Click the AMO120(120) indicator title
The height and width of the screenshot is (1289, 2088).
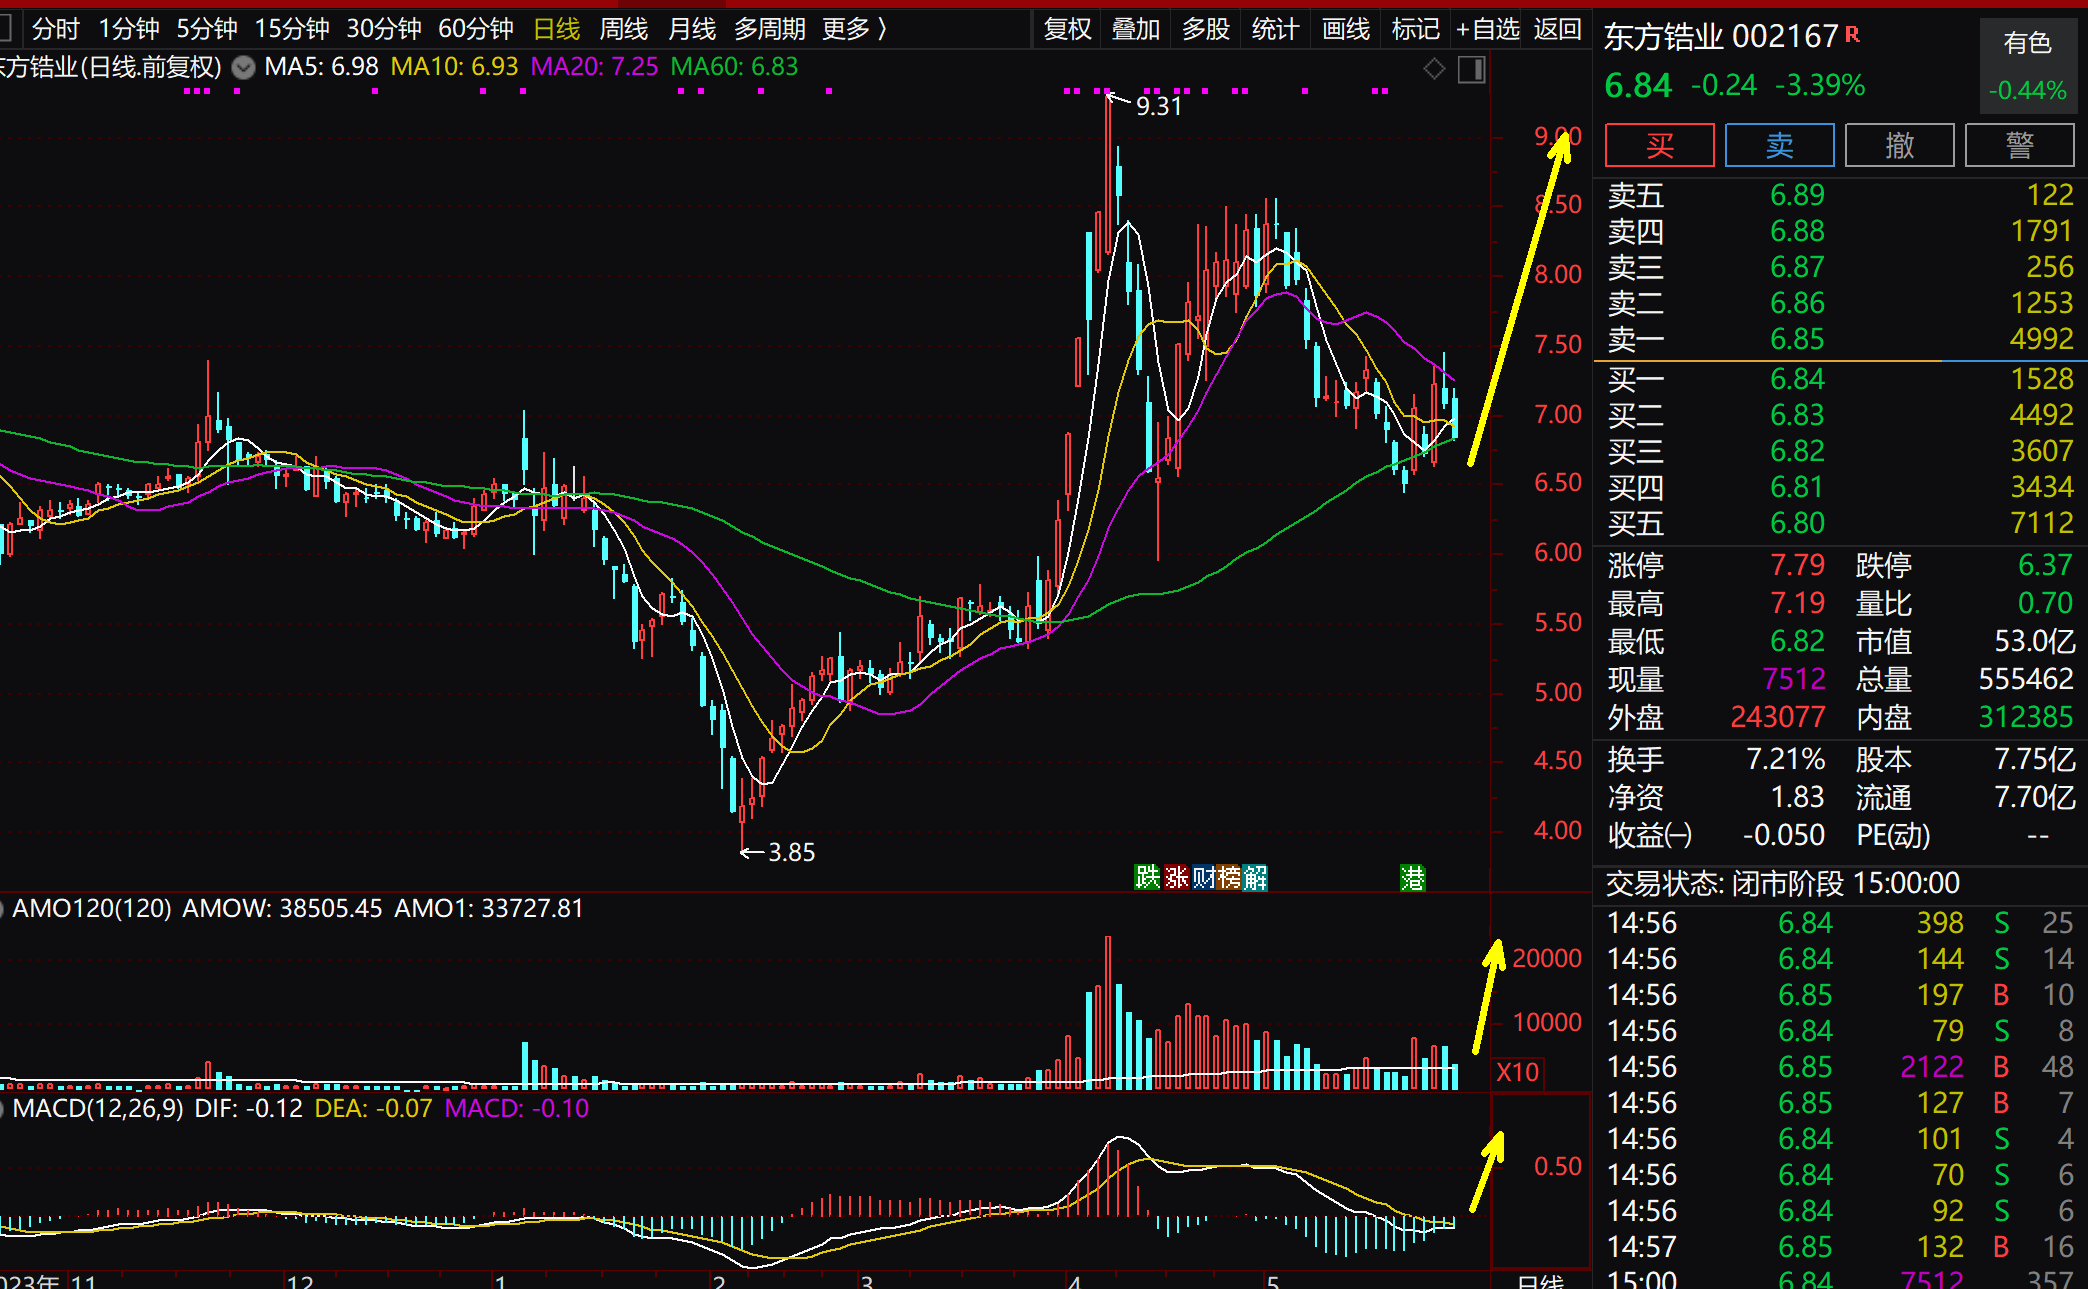91,908
